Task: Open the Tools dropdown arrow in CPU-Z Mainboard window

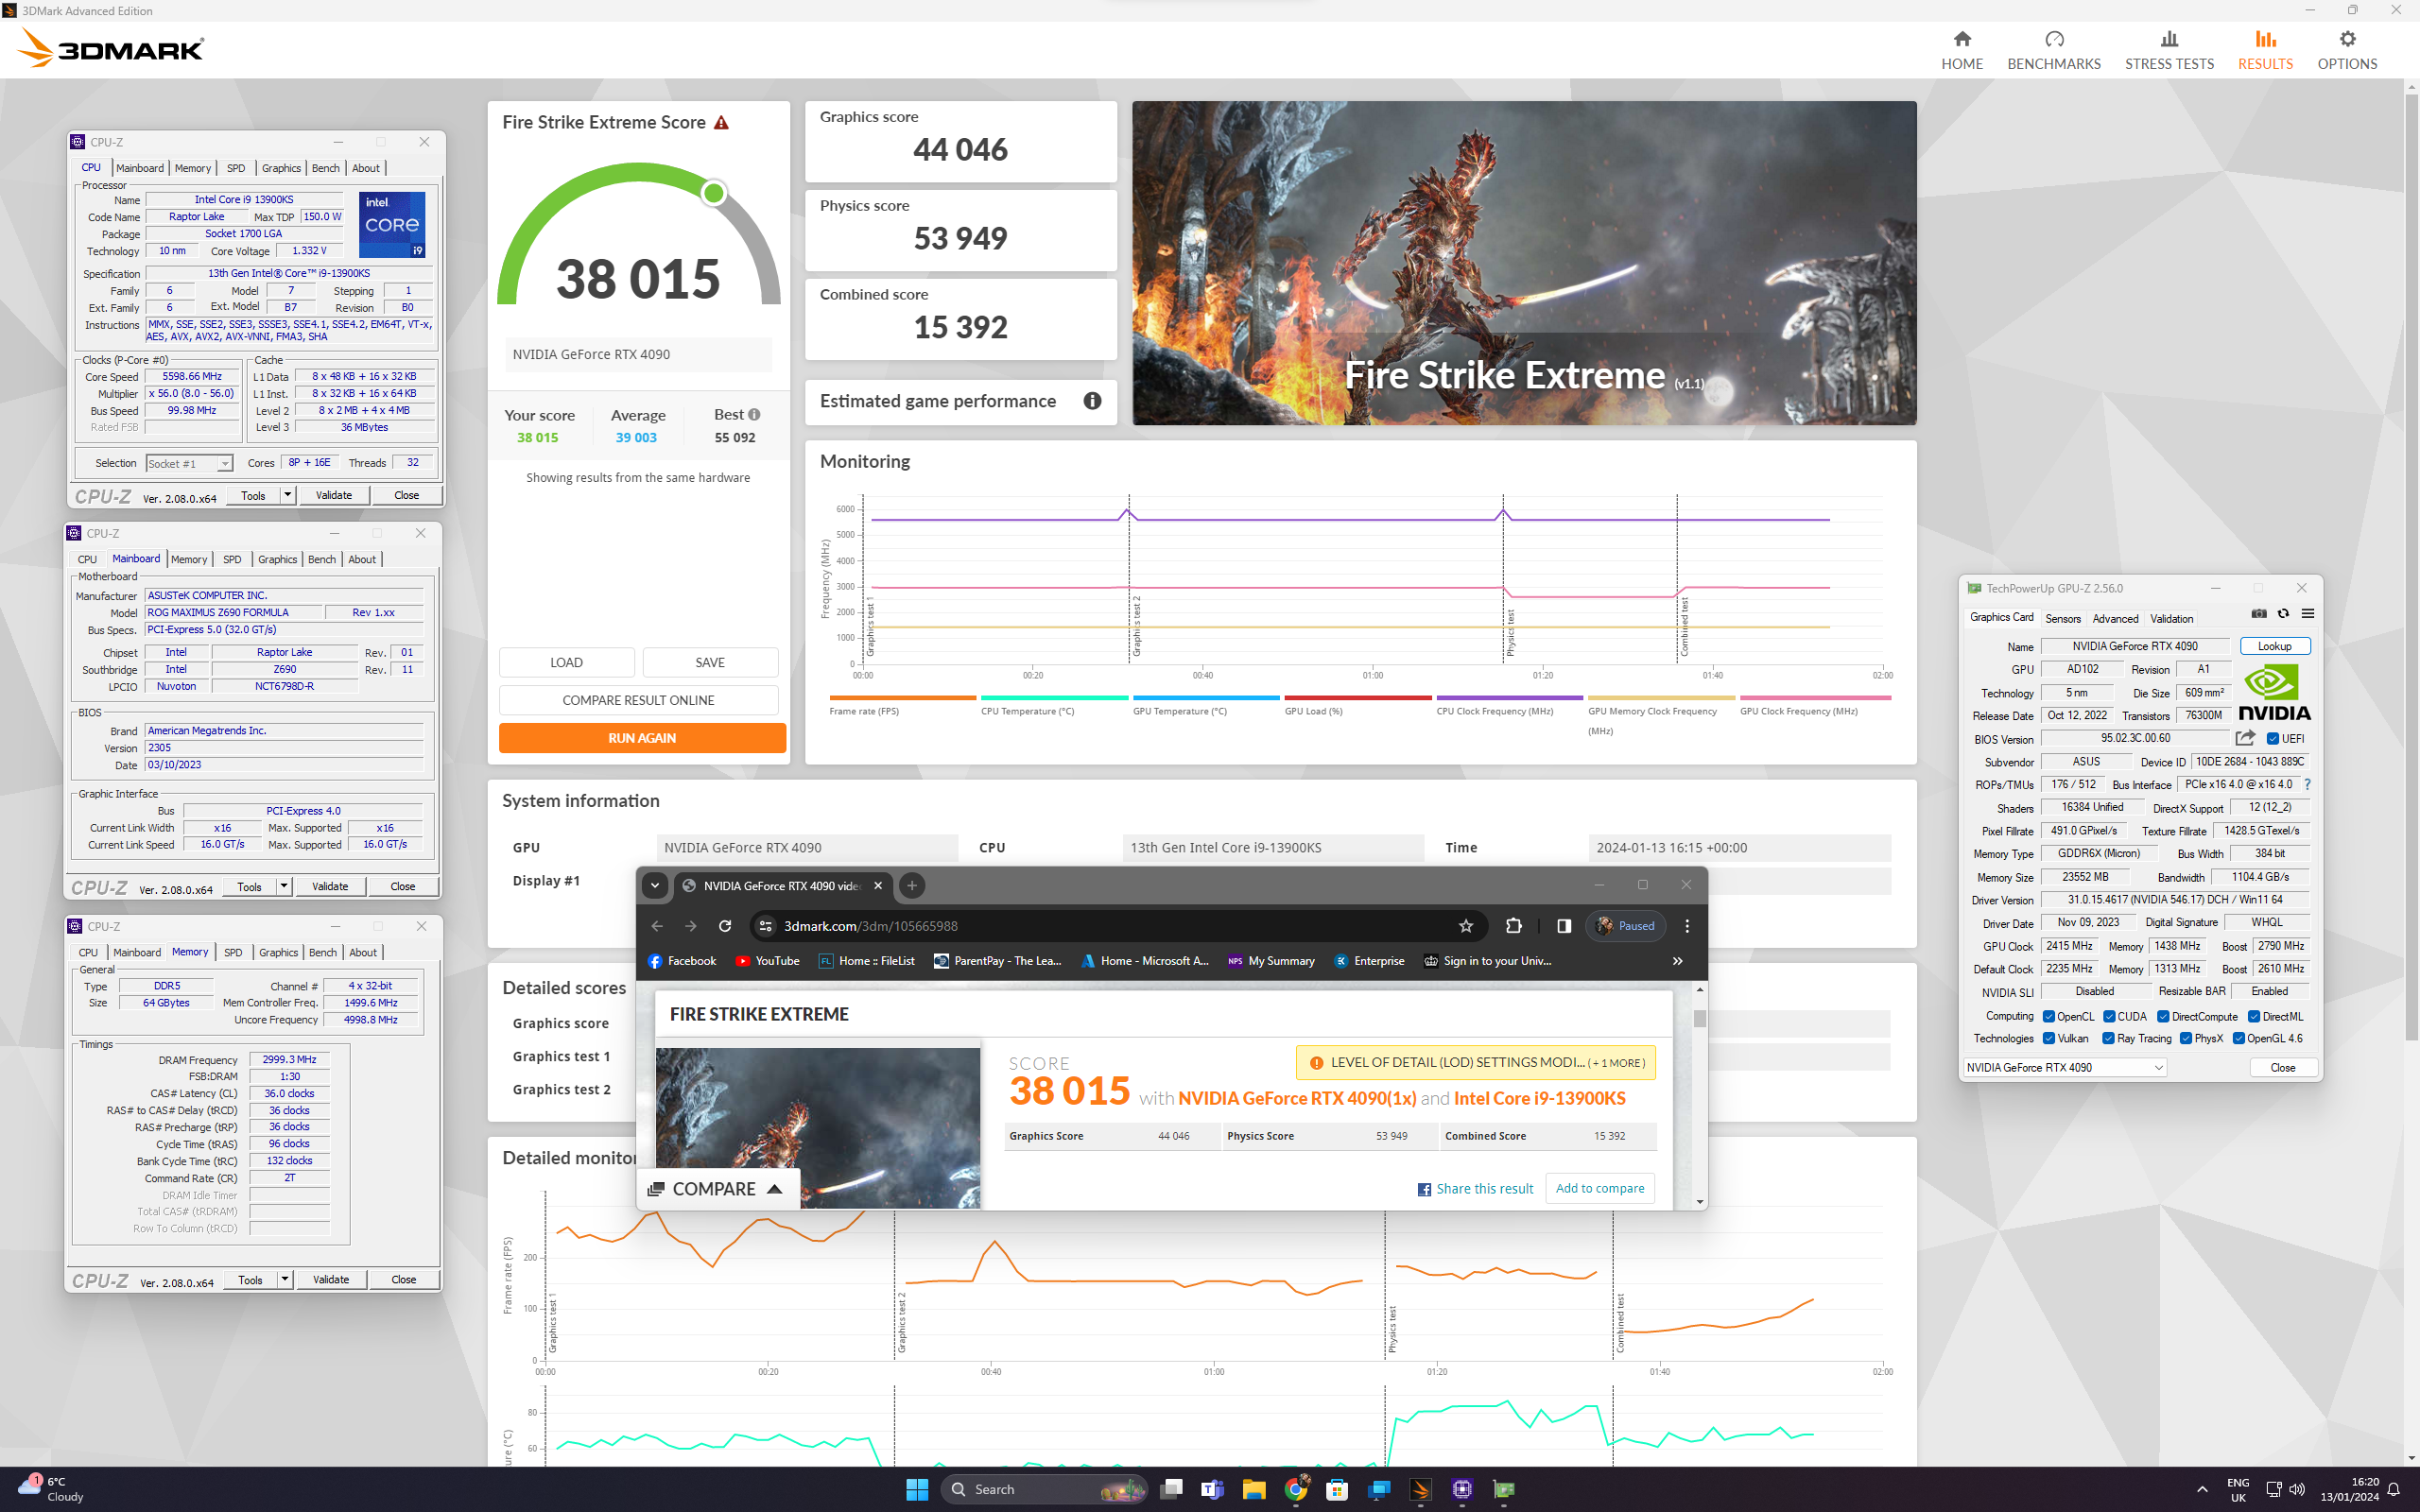Action: 283,886
